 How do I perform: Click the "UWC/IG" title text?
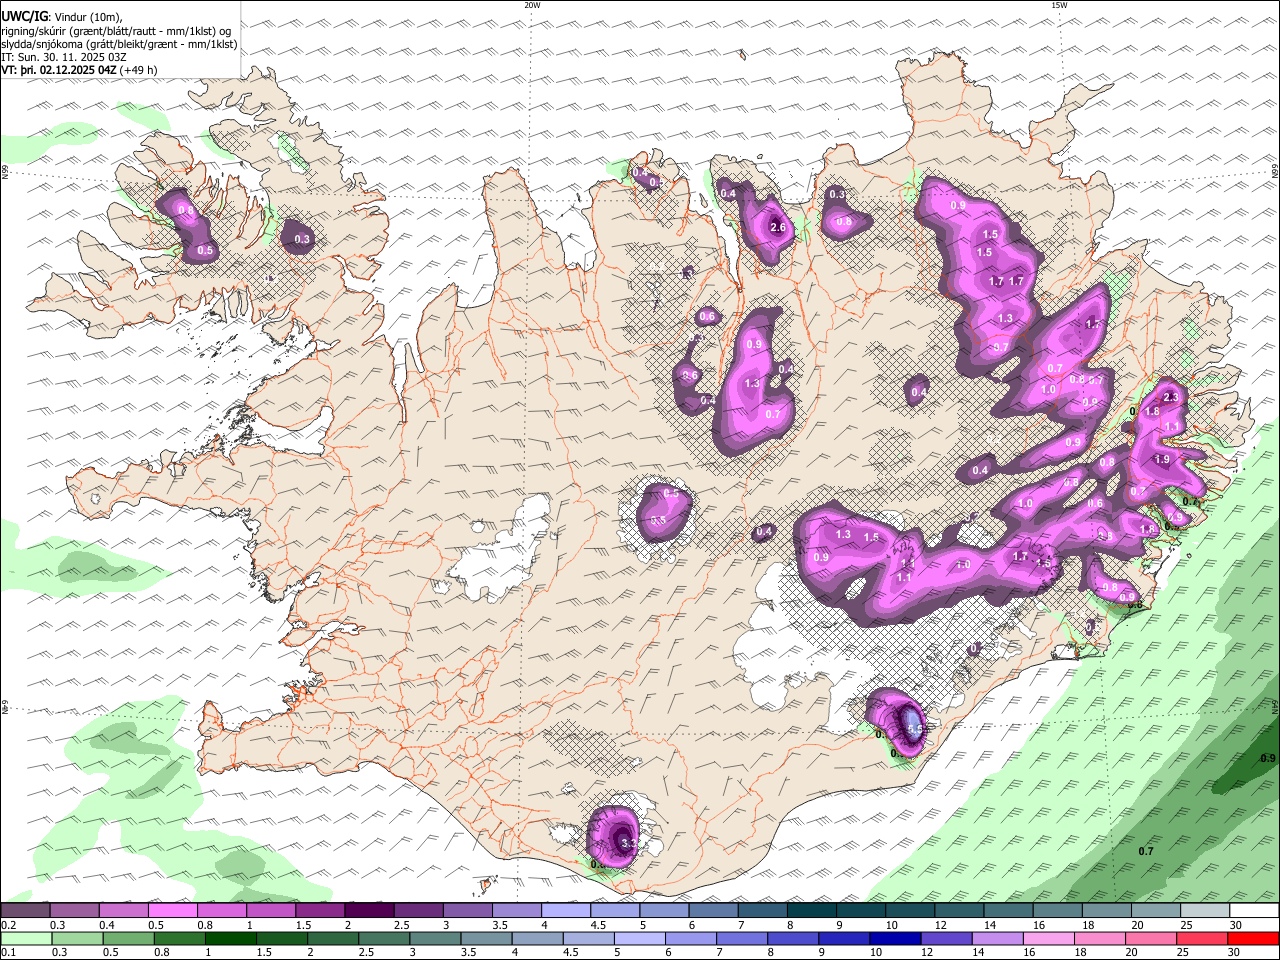[24, 16]
